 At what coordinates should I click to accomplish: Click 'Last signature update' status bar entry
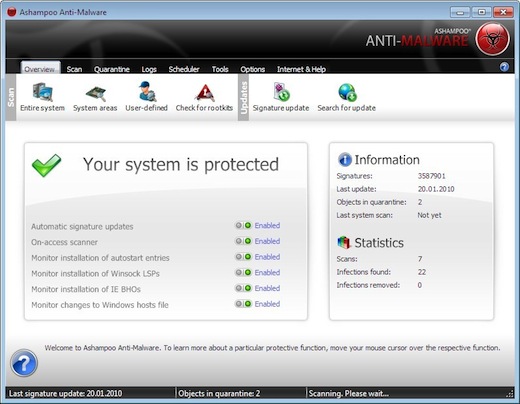(65, 394)
